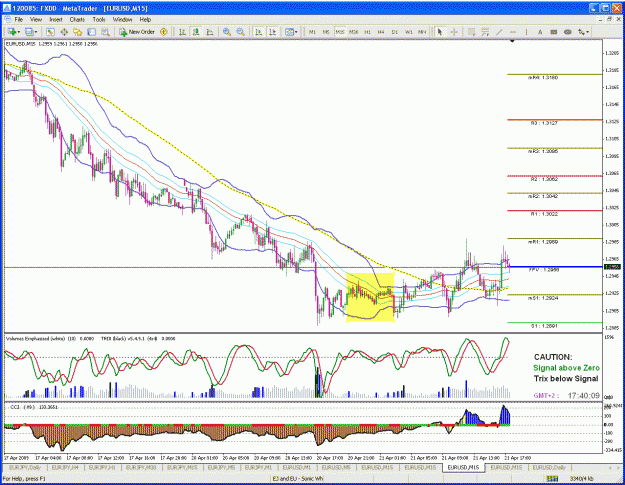Toggle the Chart Shift icon
Screen dimensions: 625x485
tap(273, 32)
